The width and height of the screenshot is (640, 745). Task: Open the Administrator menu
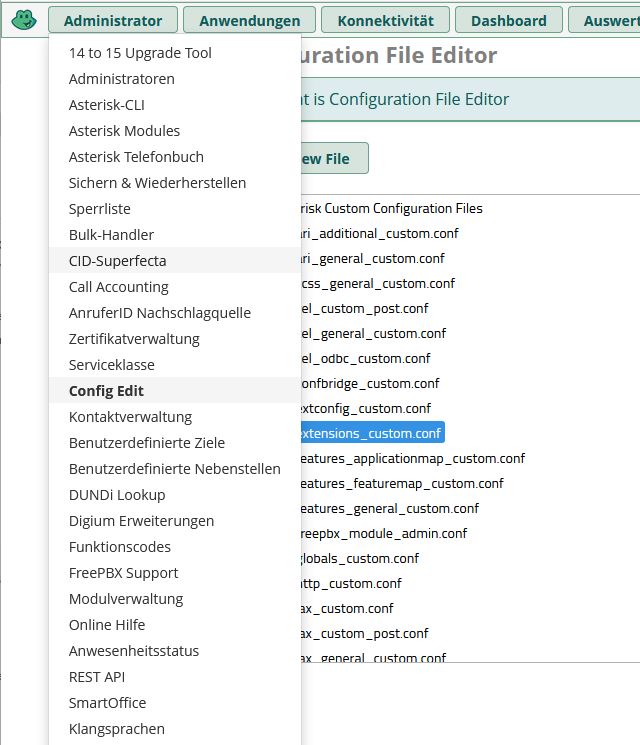tap(113, 20)
